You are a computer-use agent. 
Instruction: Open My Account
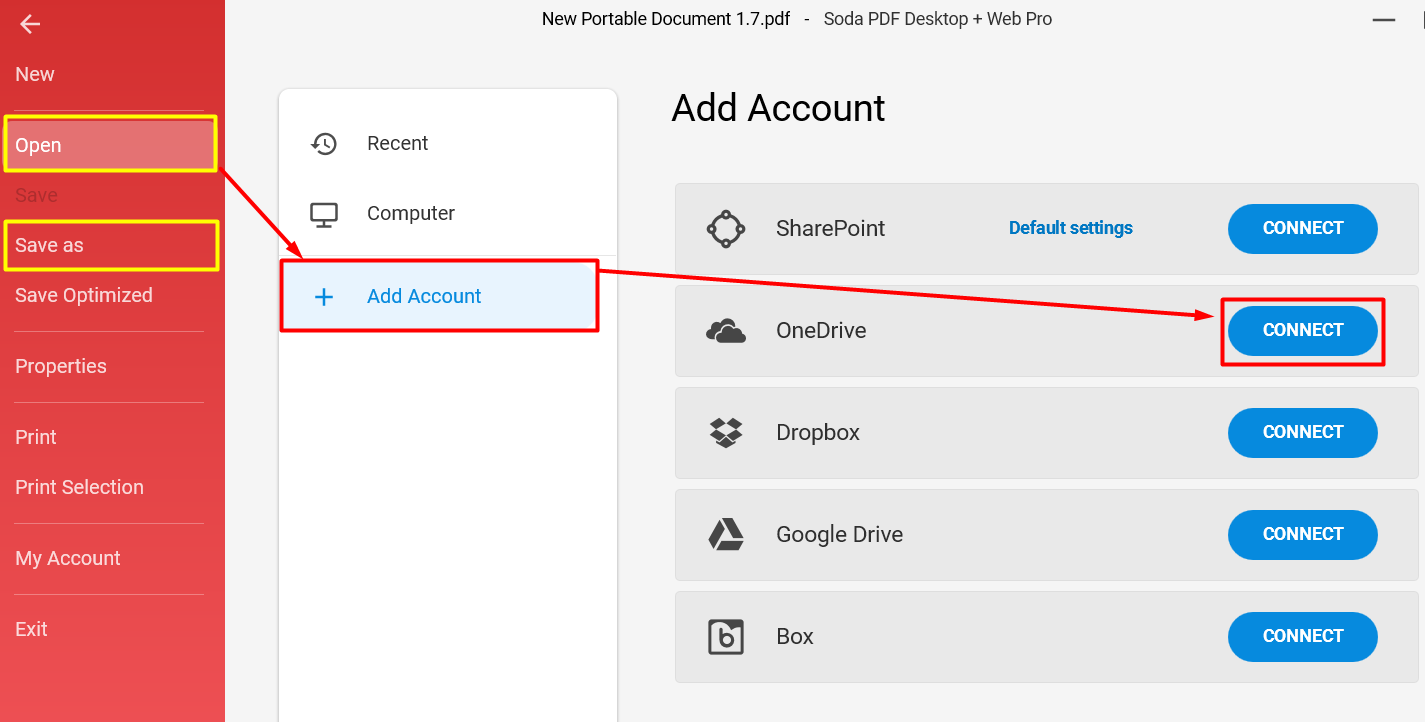[x=68, y=558]
